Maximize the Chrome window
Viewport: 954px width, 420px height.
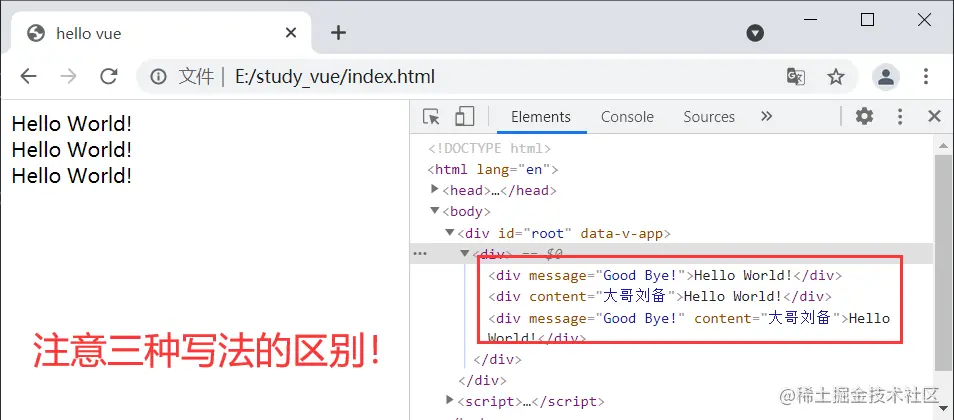(x=868, y=20)
